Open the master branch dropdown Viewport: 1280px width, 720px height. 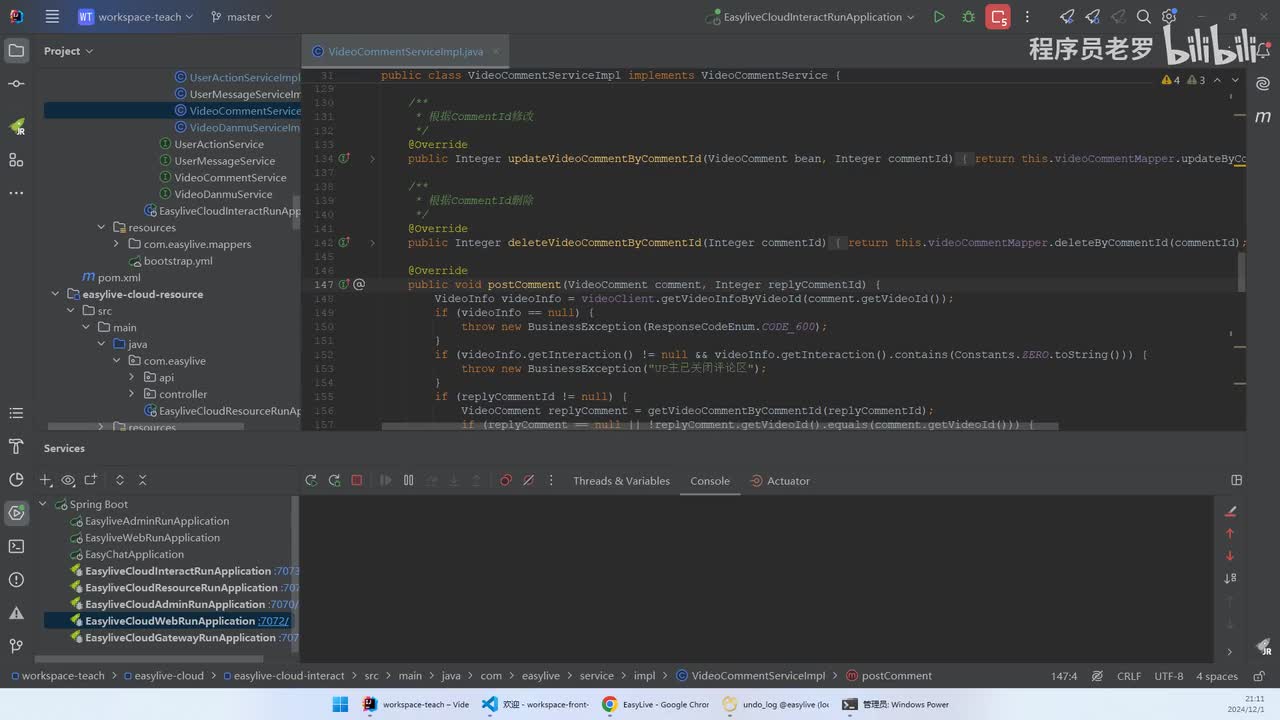point(243,17)
